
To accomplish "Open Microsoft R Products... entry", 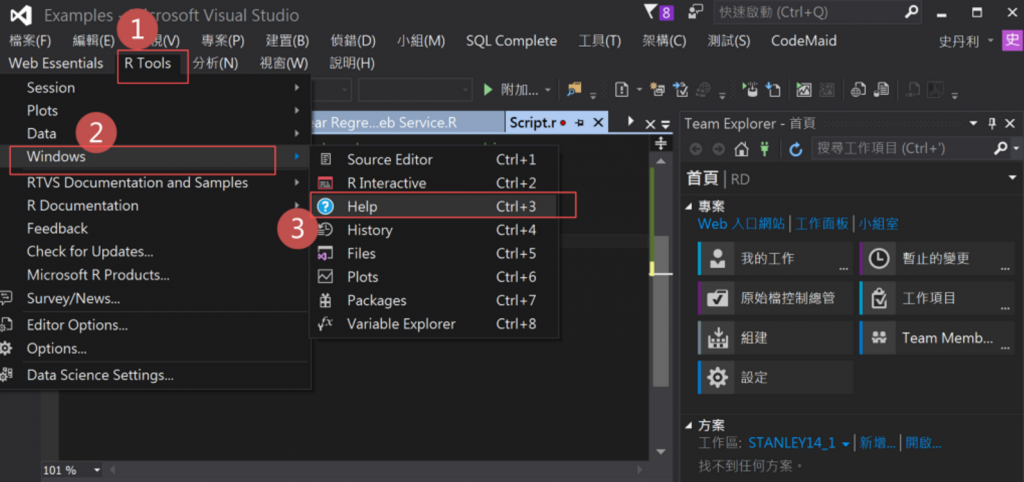I will 155,275.
